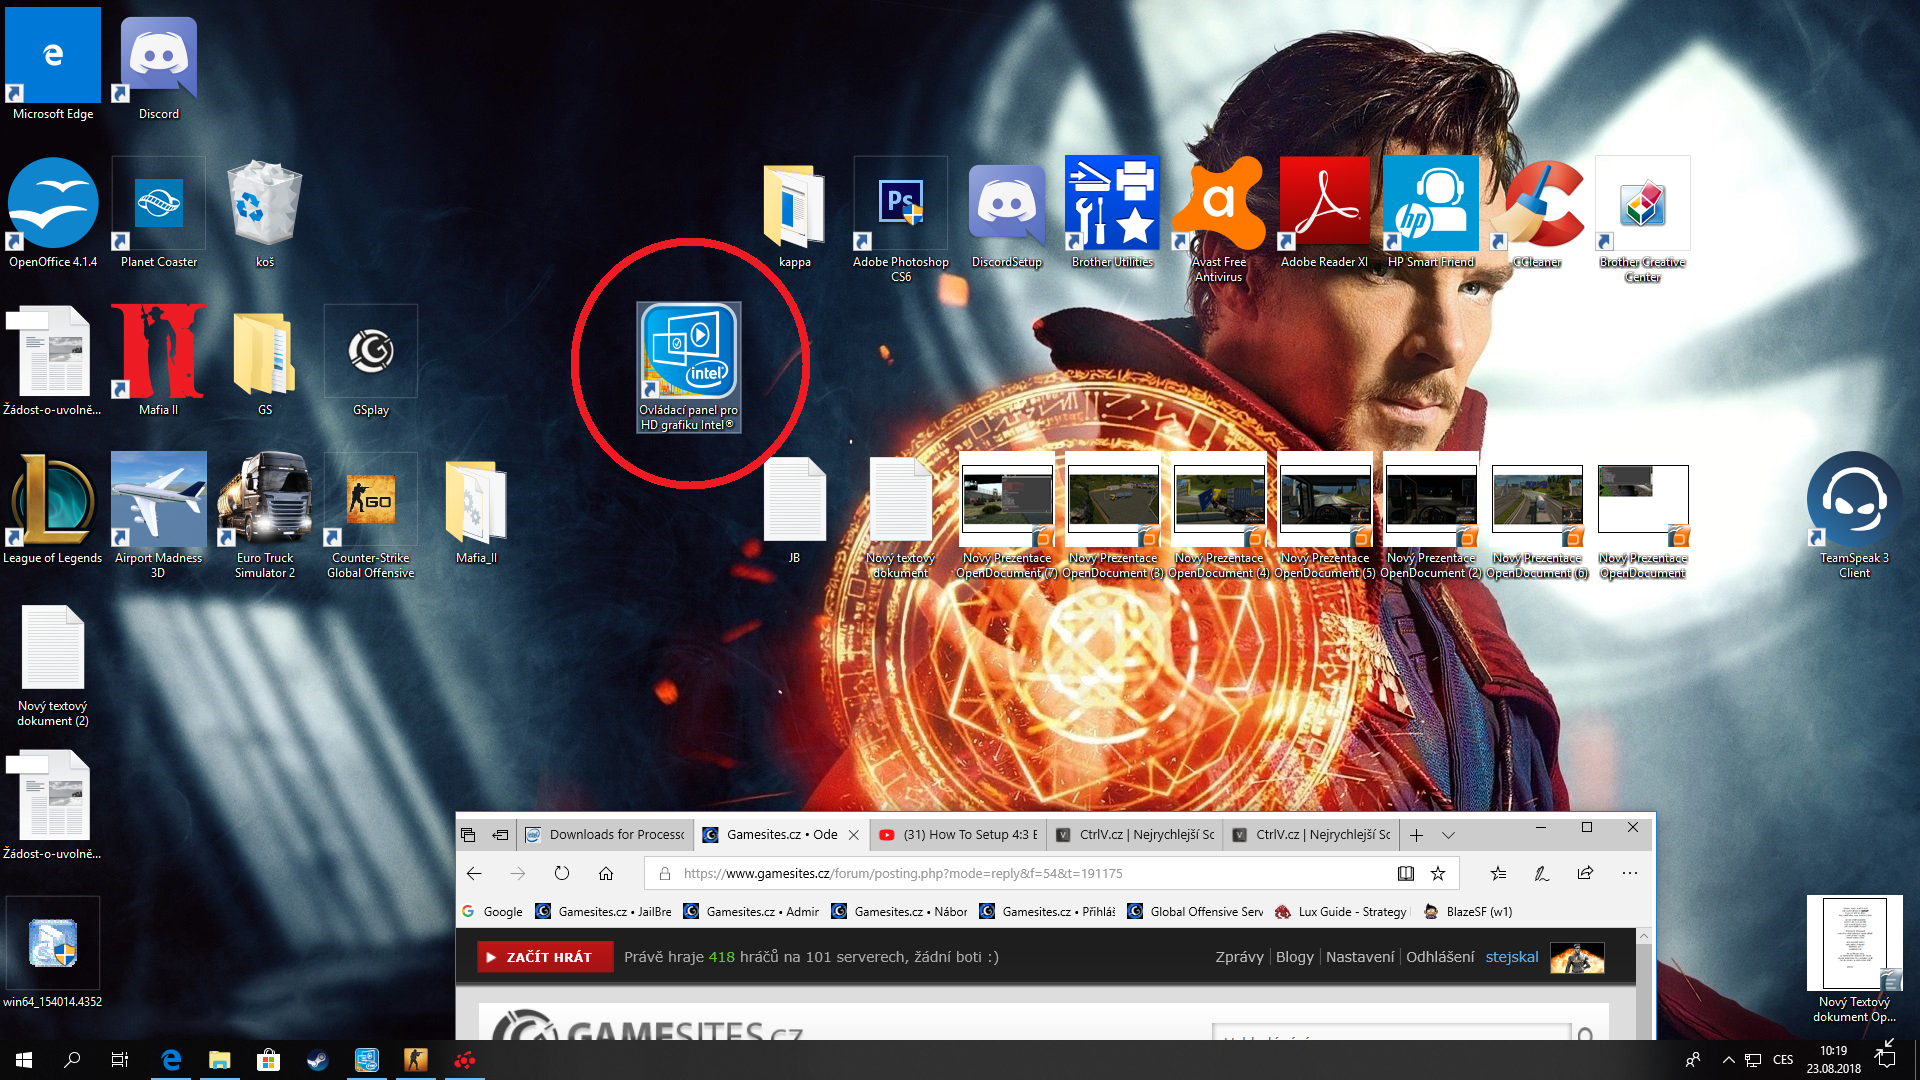The image size is (1920, 1080).
Task: Open Steam from the taskbar
Action: pos(317,1060)
